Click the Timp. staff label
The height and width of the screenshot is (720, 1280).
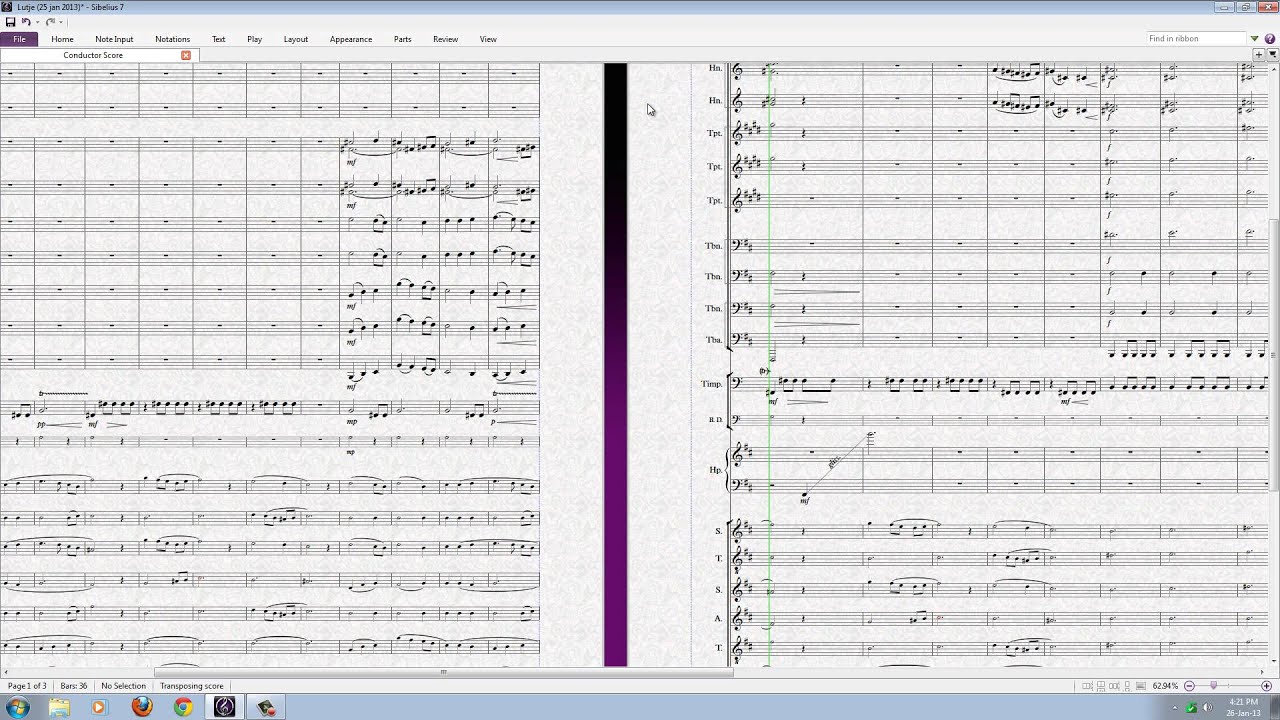tap(711, 384)
